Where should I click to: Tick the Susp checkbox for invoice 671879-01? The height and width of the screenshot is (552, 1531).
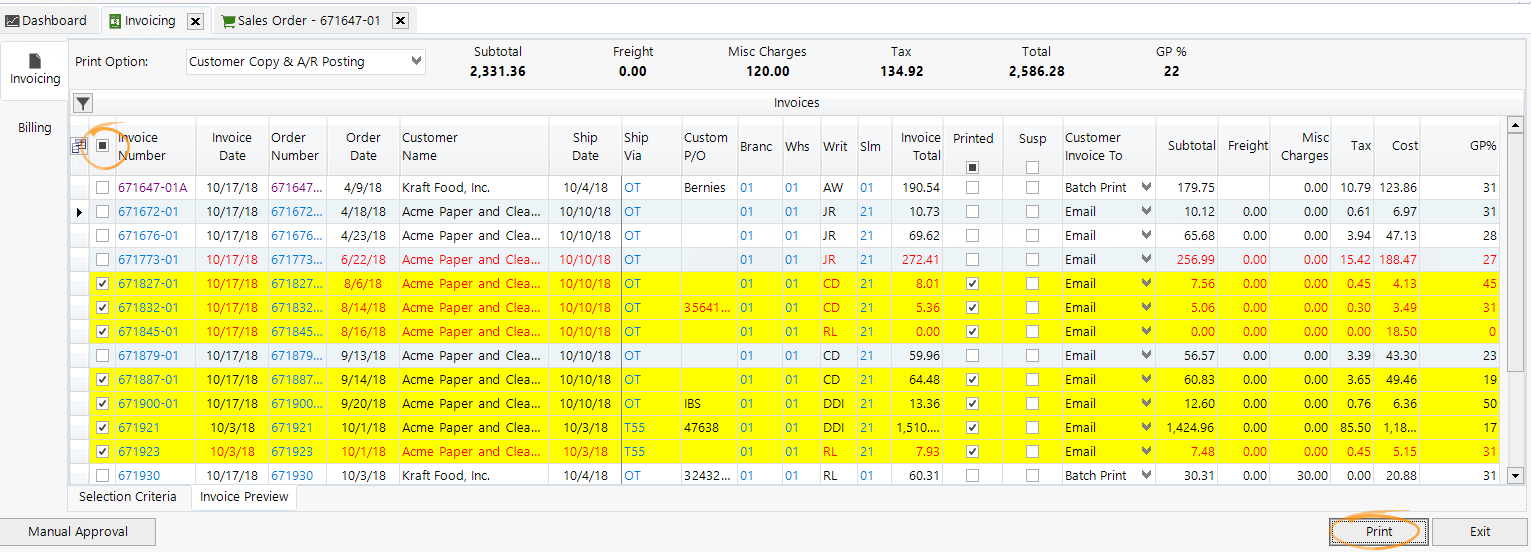1032,356
